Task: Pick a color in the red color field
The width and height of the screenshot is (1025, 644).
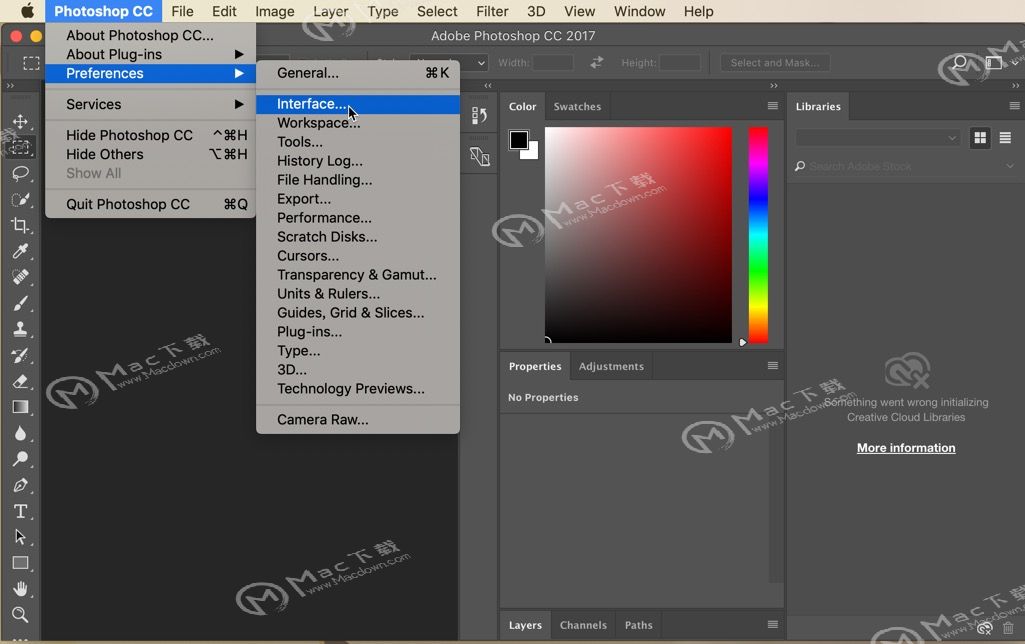Action: [638, 235]
